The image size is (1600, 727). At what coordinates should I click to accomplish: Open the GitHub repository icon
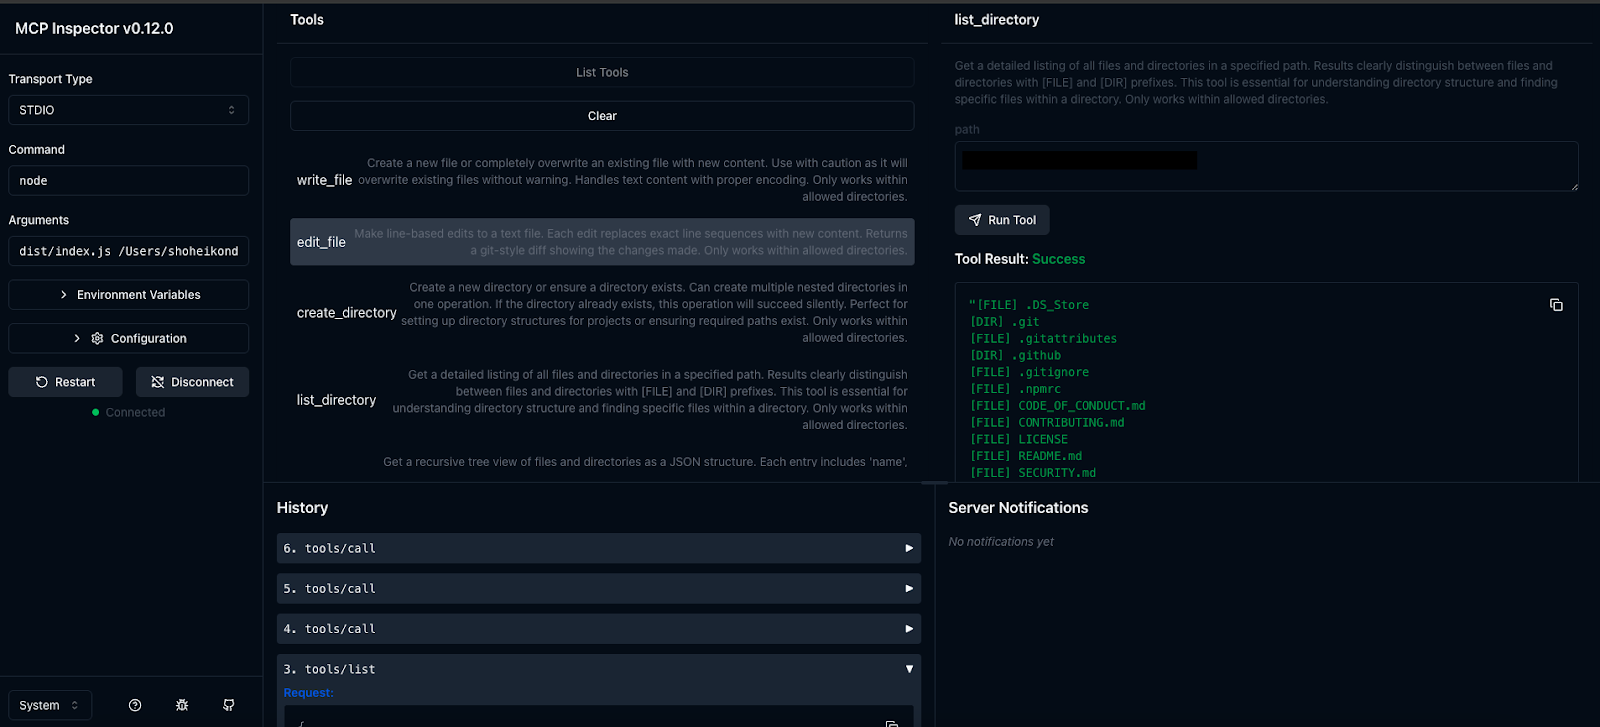point(229,705)
